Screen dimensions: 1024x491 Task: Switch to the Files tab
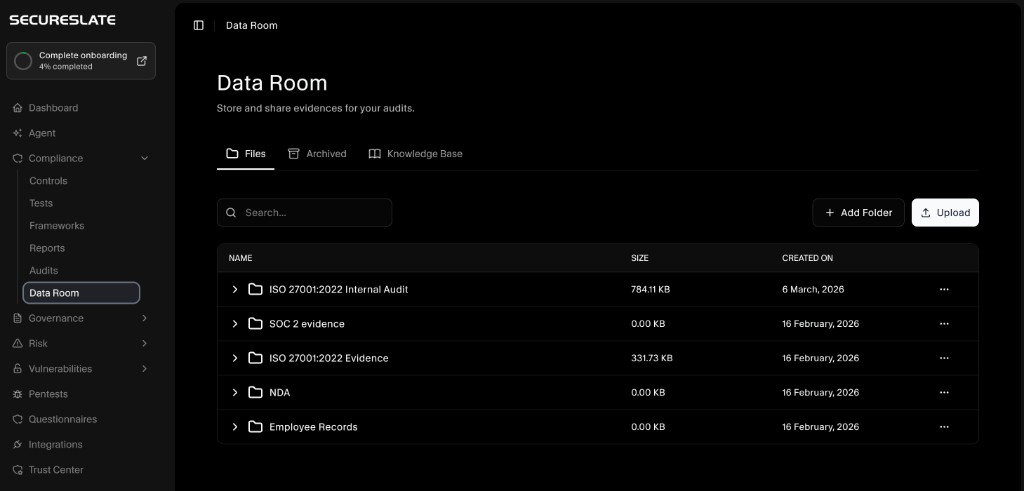246,154
